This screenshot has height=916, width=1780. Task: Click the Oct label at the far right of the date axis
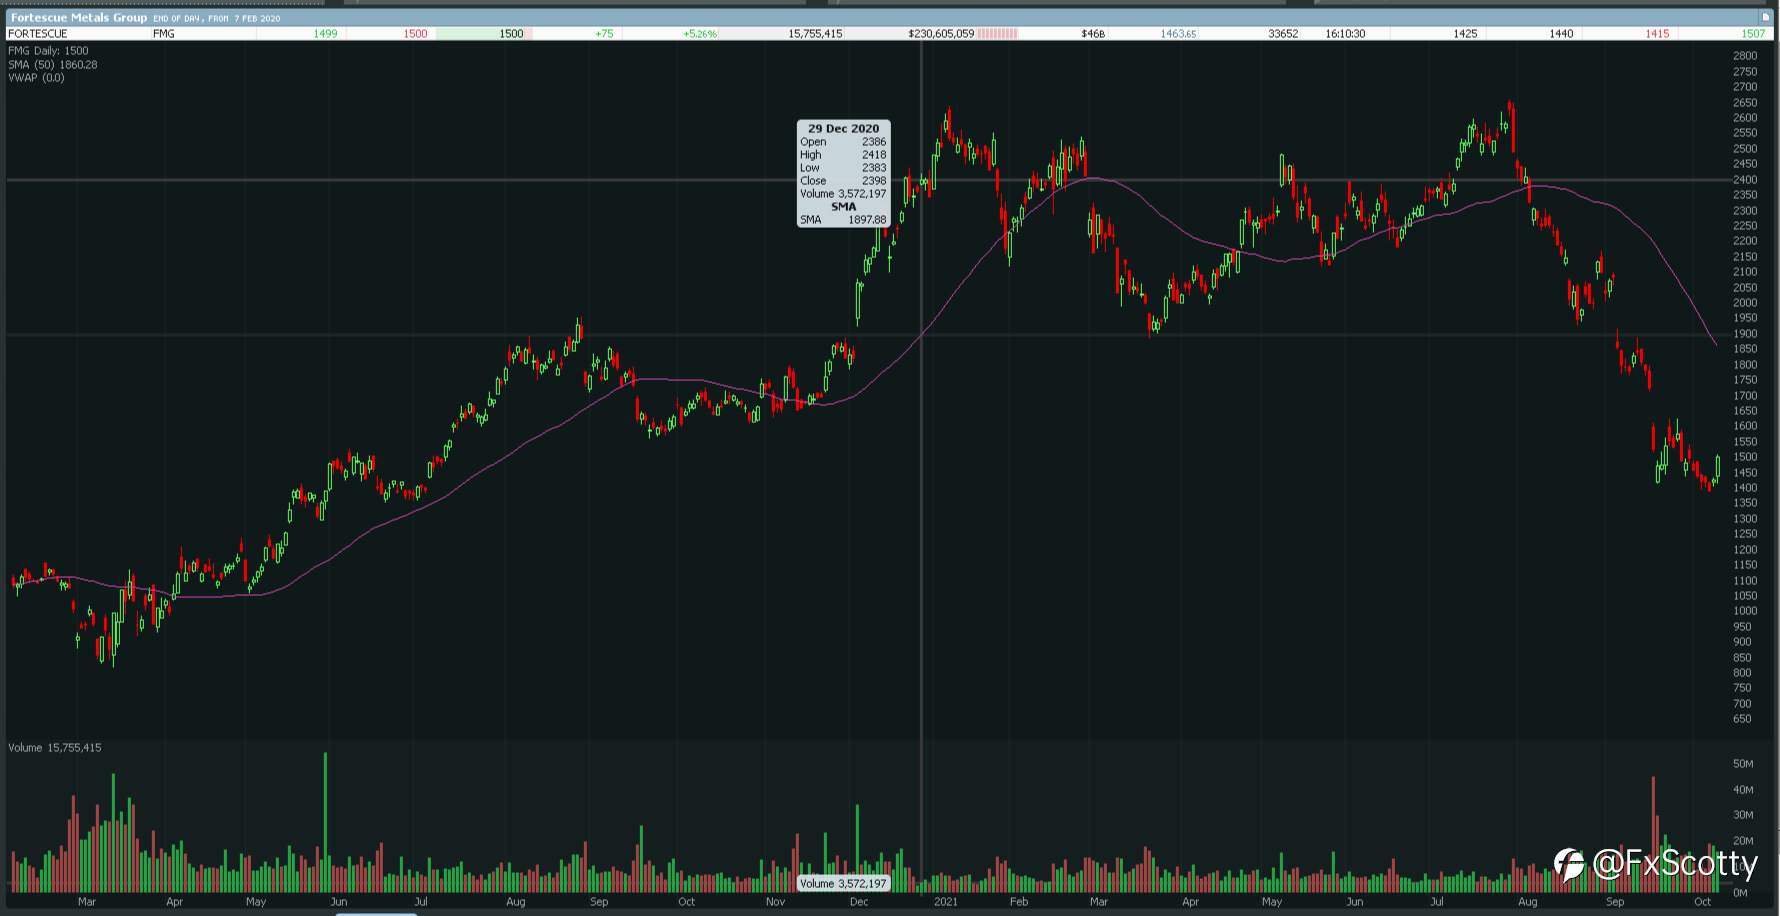pyautogui.click(x=1703, y=902)
